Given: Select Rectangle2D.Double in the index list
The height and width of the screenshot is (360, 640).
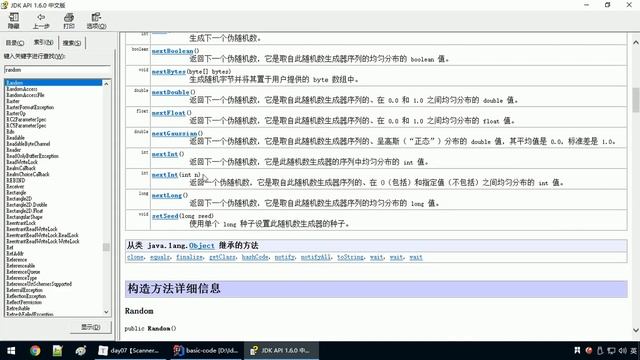Looking at the screenshot, I should coord(27,205).
